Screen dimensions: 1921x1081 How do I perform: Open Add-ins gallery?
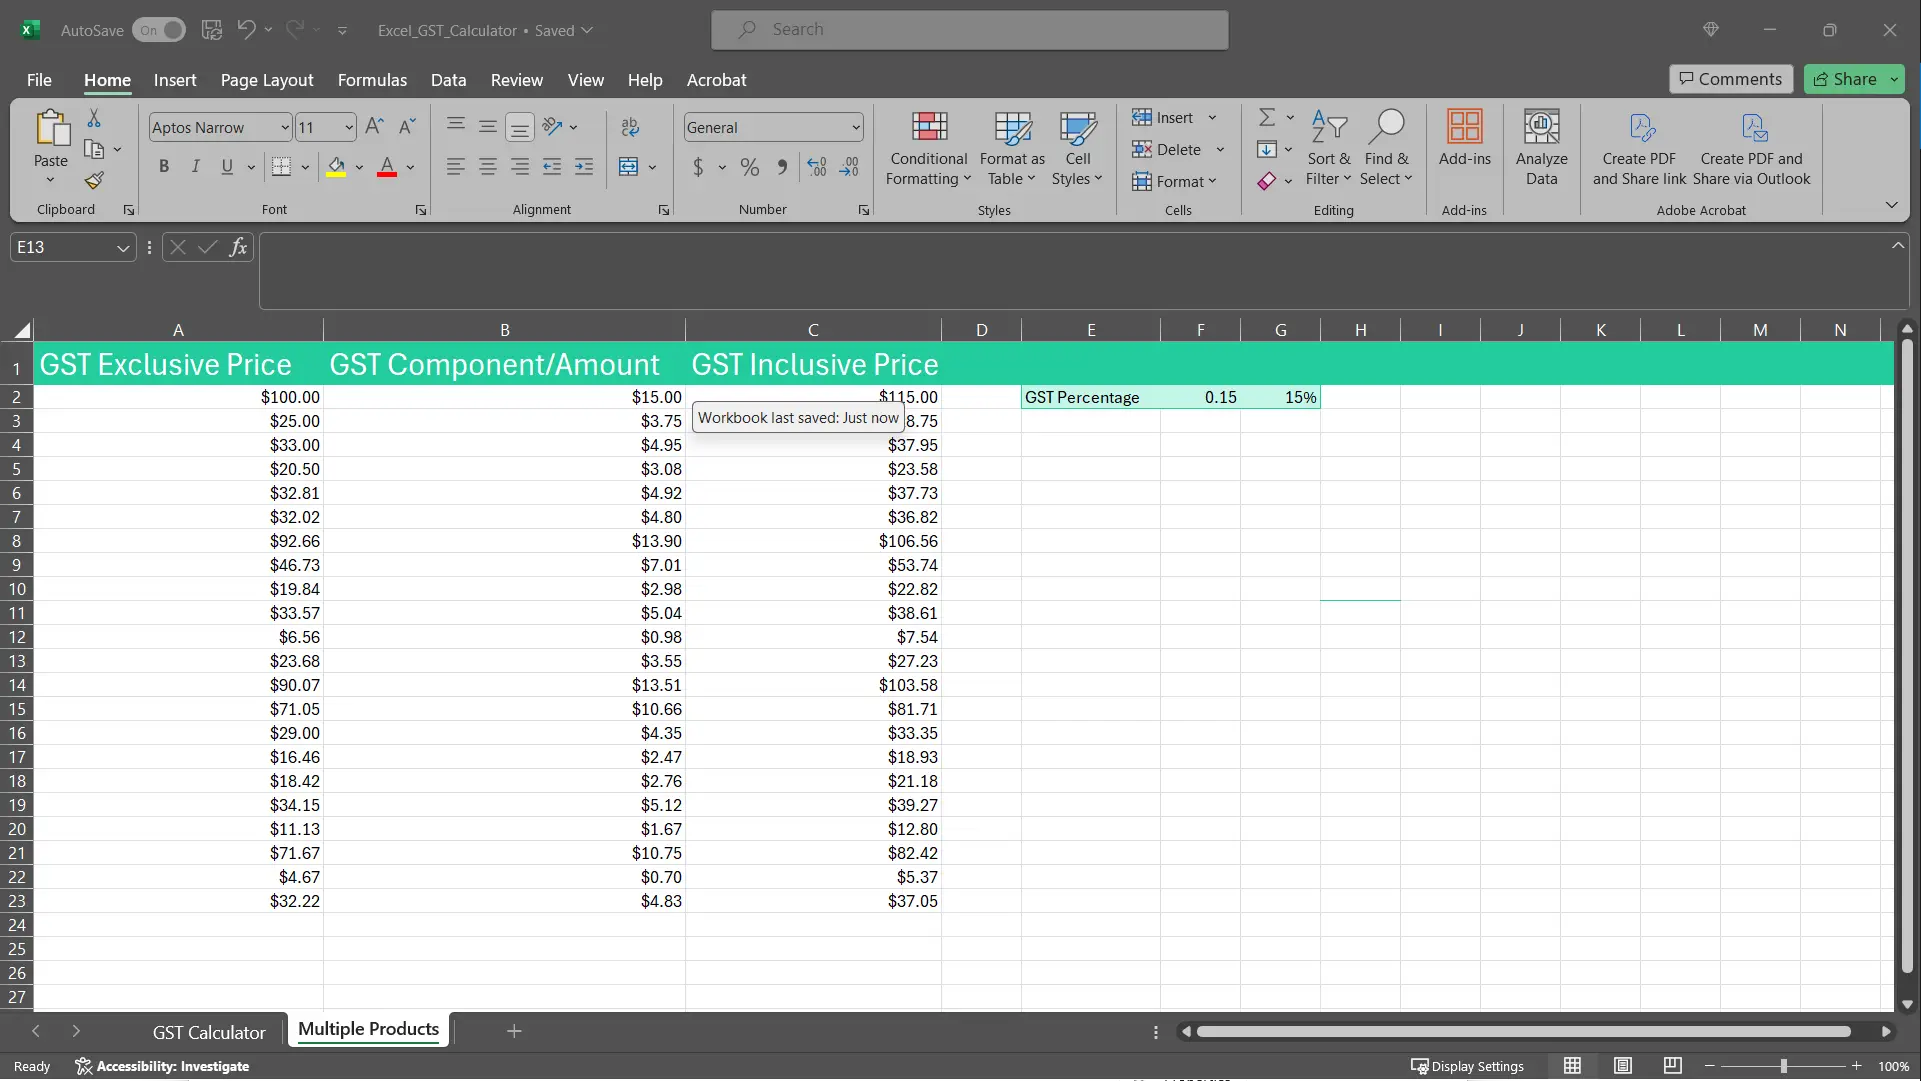coord(1464,137)
